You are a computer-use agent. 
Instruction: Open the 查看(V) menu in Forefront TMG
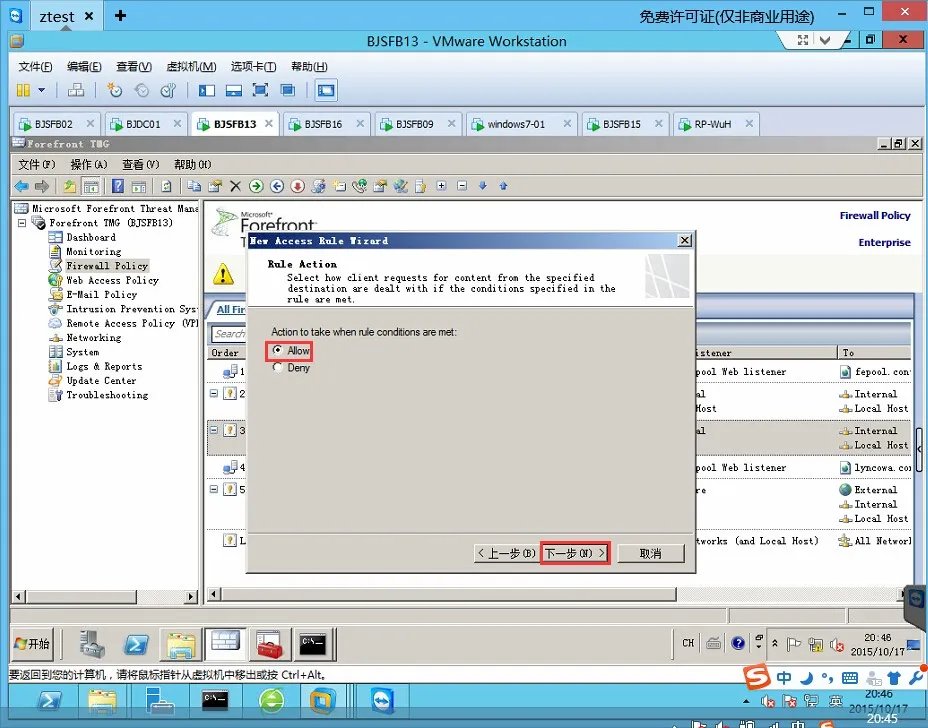click(x=140, y=164)
